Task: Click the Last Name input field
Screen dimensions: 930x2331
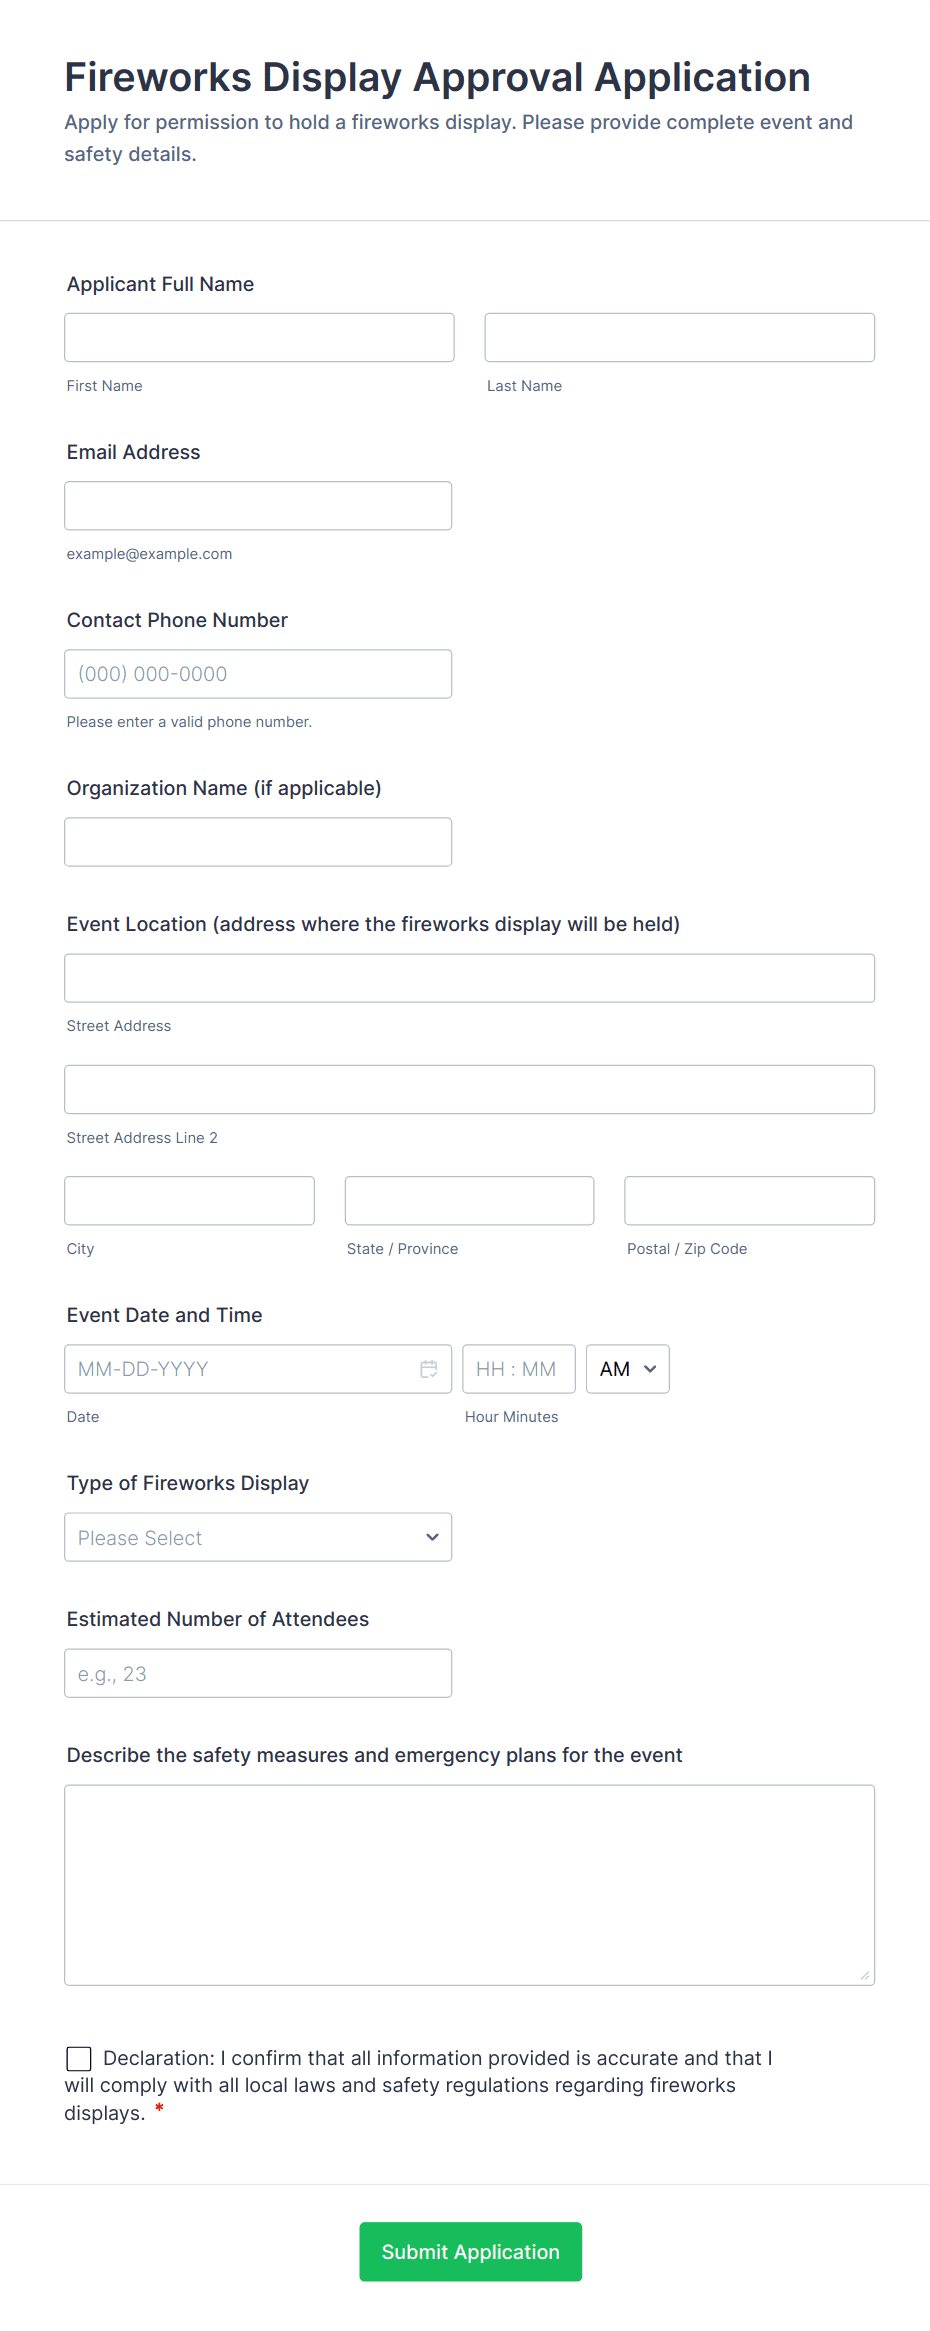Action: point(679,337)
